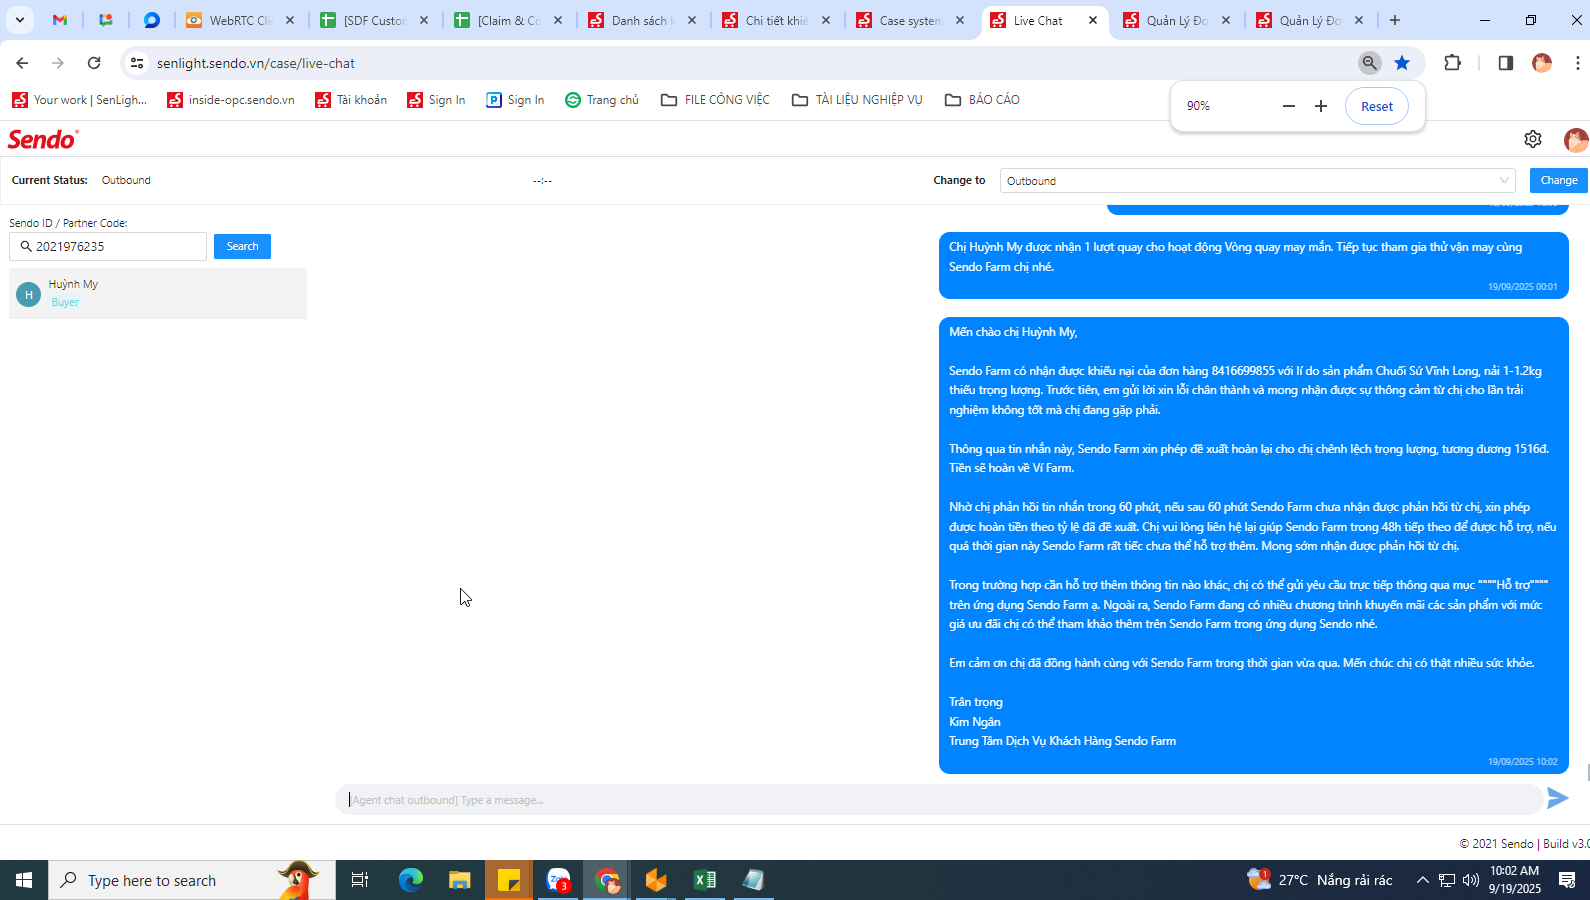Open the weather widget showing 27°C

click(1320, 880)
